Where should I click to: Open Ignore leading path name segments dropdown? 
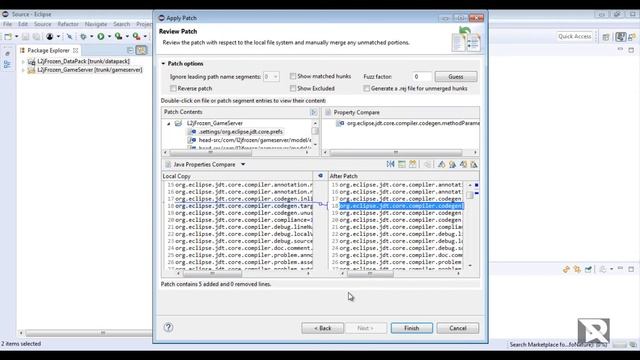(x=271, y=76)
